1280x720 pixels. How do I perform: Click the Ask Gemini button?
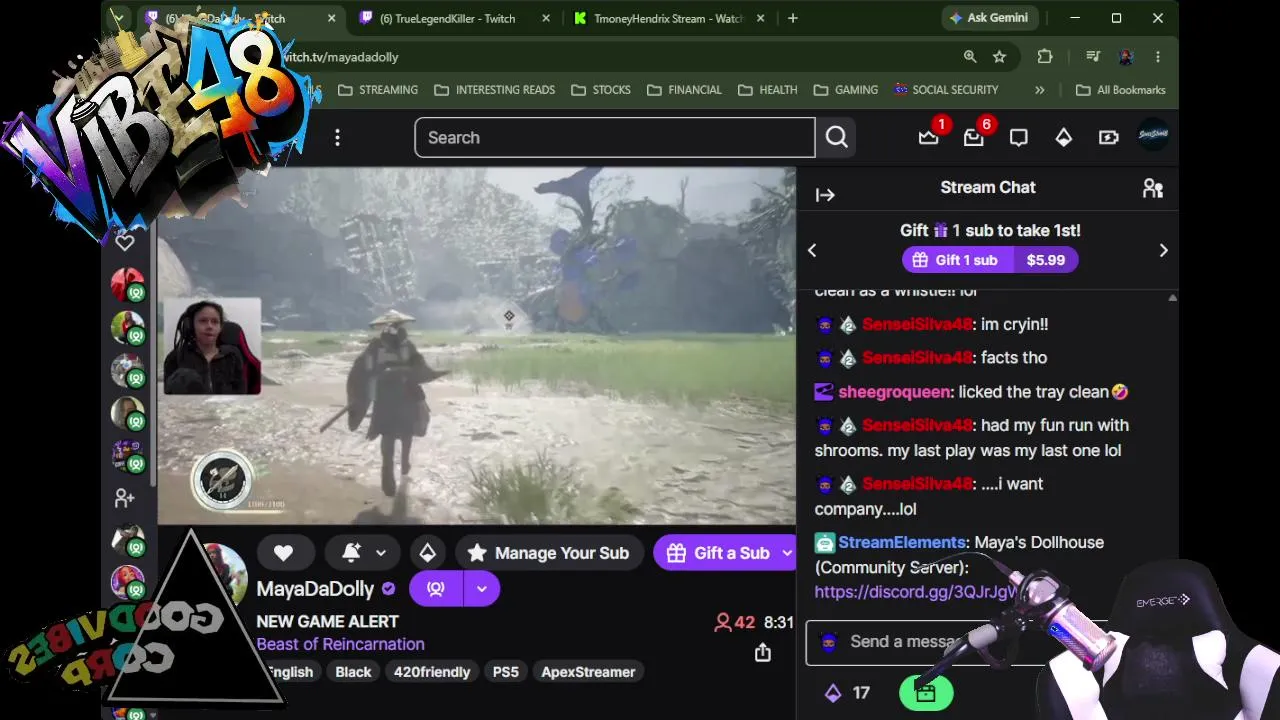coord(988,18)
